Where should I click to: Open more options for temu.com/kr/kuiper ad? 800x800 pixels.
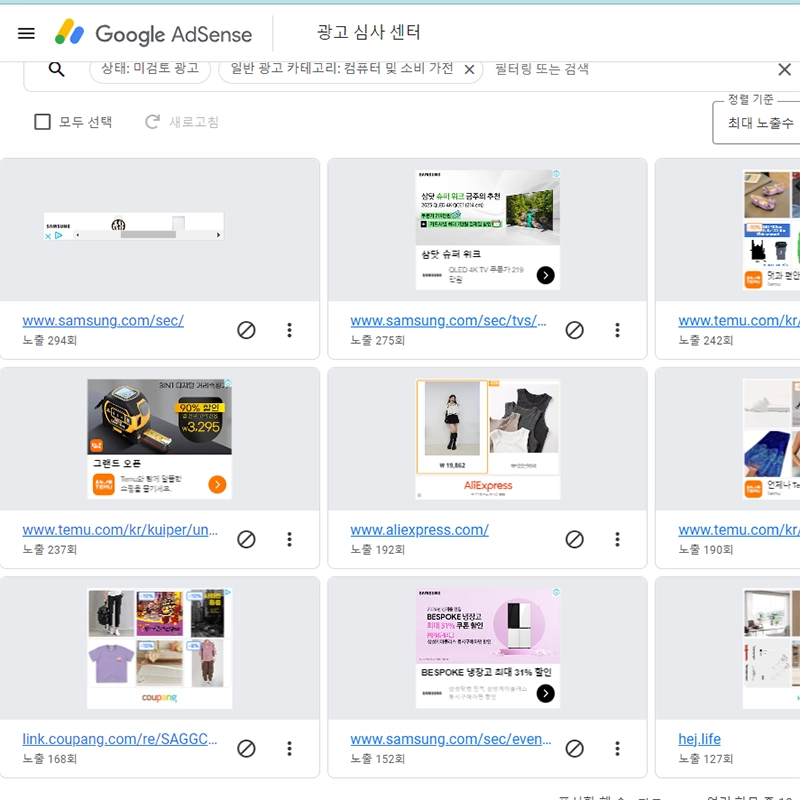point(289,539)
